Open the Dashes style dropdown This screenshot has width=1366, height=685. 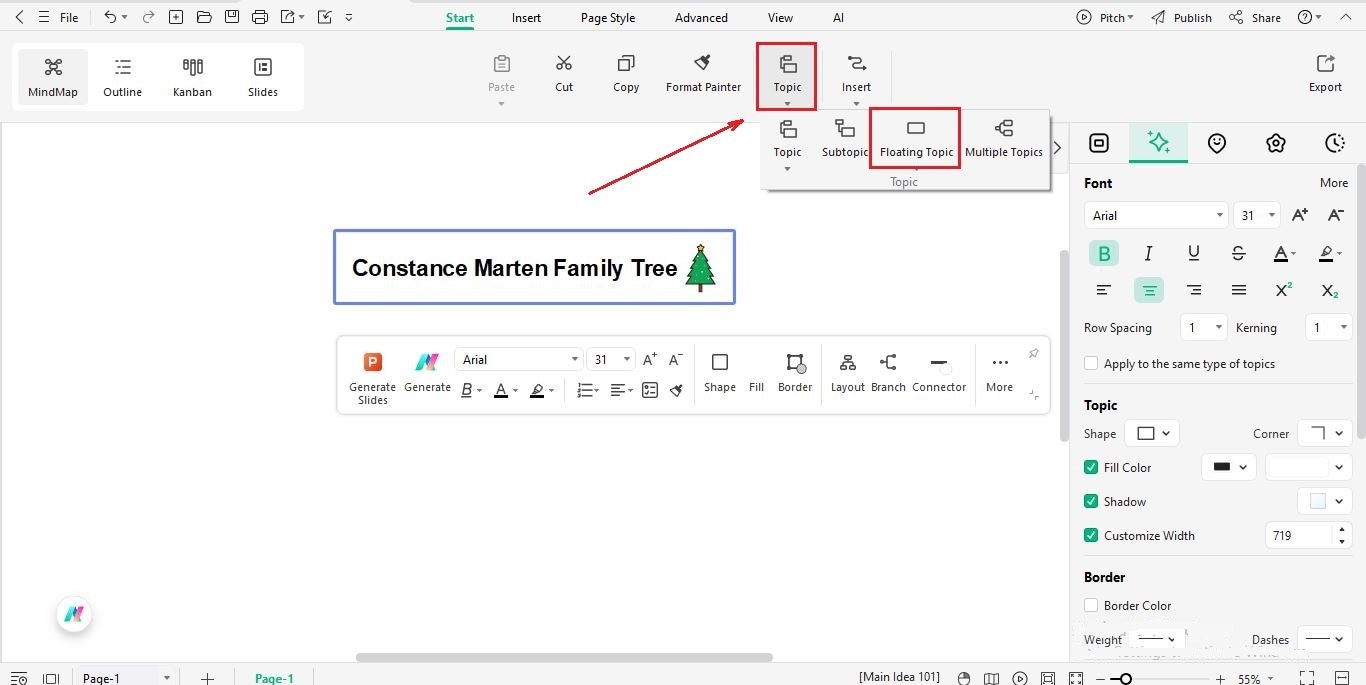(1325, 639)
